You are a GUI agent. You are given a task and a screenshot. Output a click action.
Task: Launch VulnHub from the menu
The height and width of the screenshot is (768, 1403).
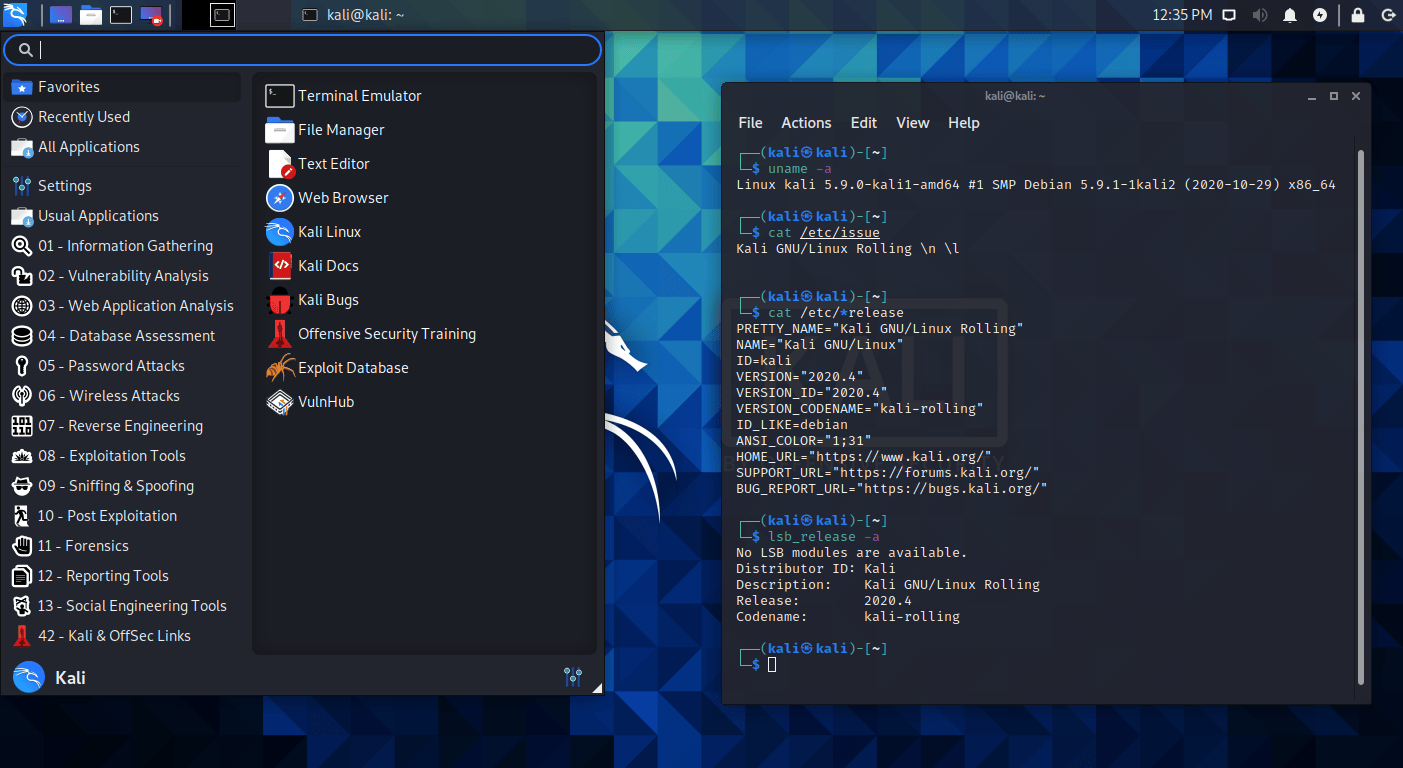pos(325,402)
